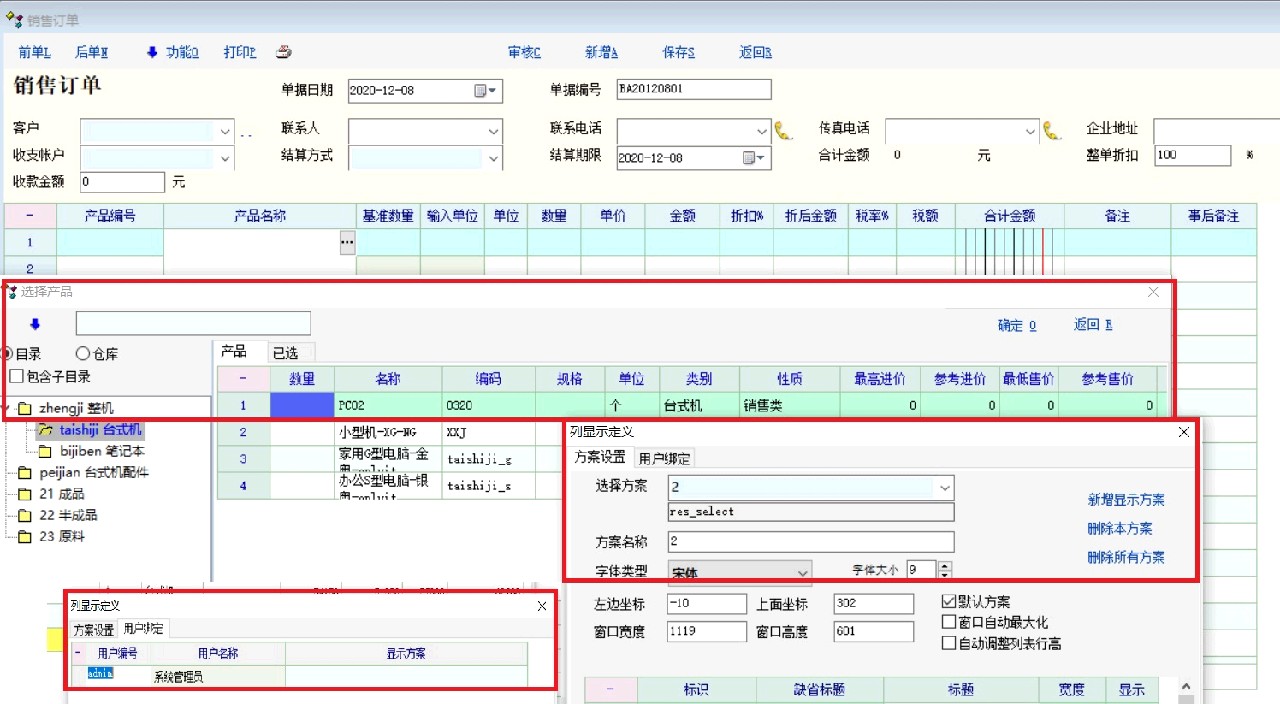
Task: Click the 方案名称 text field
Action: click(811, 542)
